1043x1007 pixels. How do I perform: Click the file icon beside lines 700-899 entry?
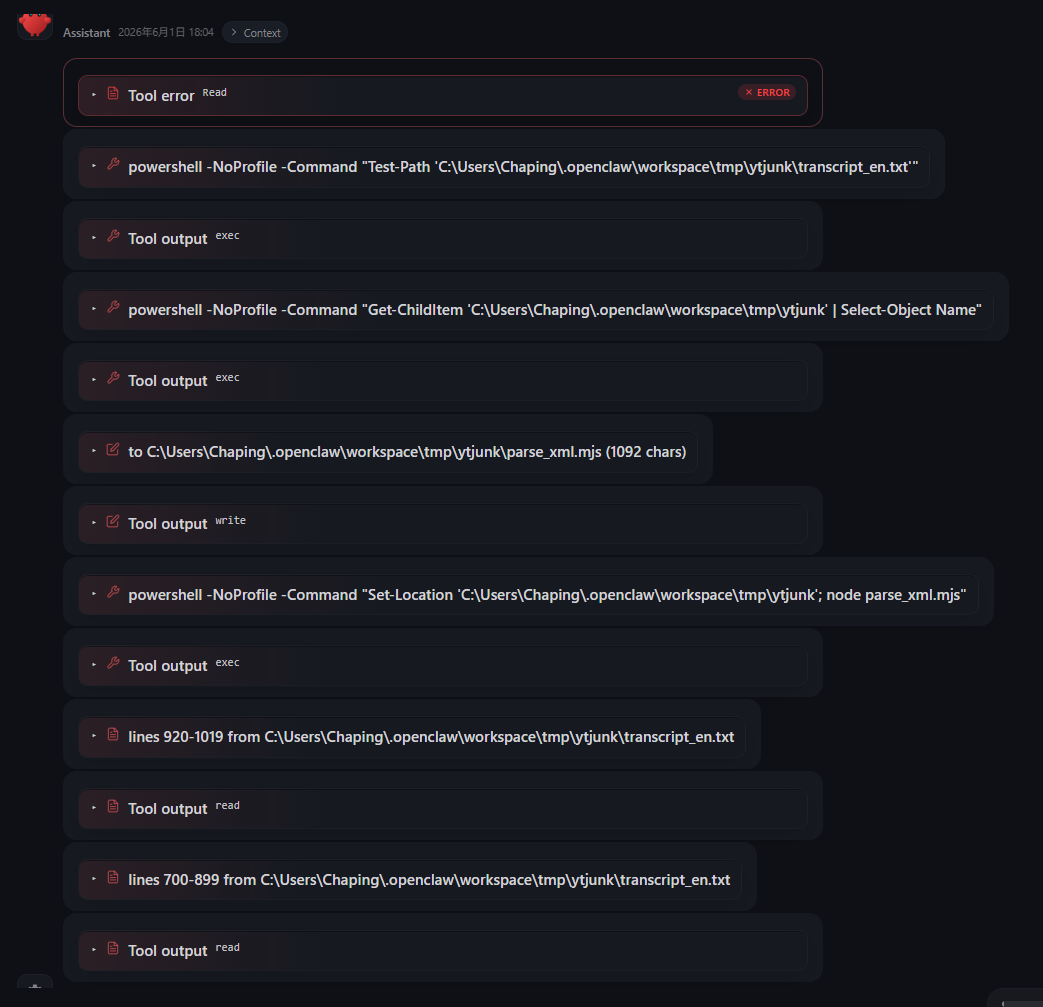coord(113,877)
